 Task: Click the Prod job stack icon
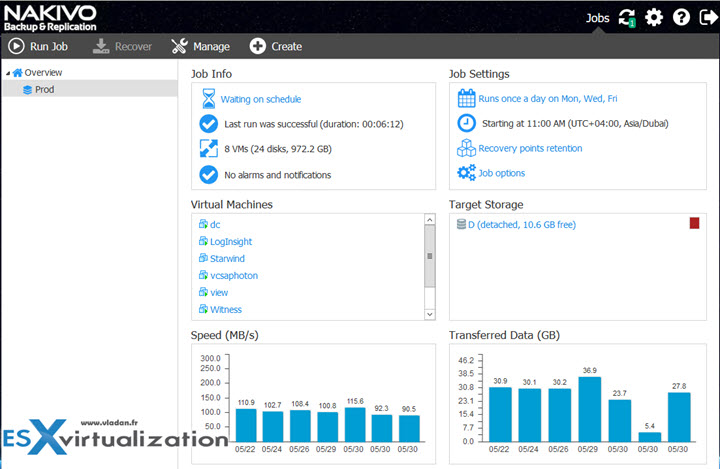pyautogui.click(x=28, y=90)
